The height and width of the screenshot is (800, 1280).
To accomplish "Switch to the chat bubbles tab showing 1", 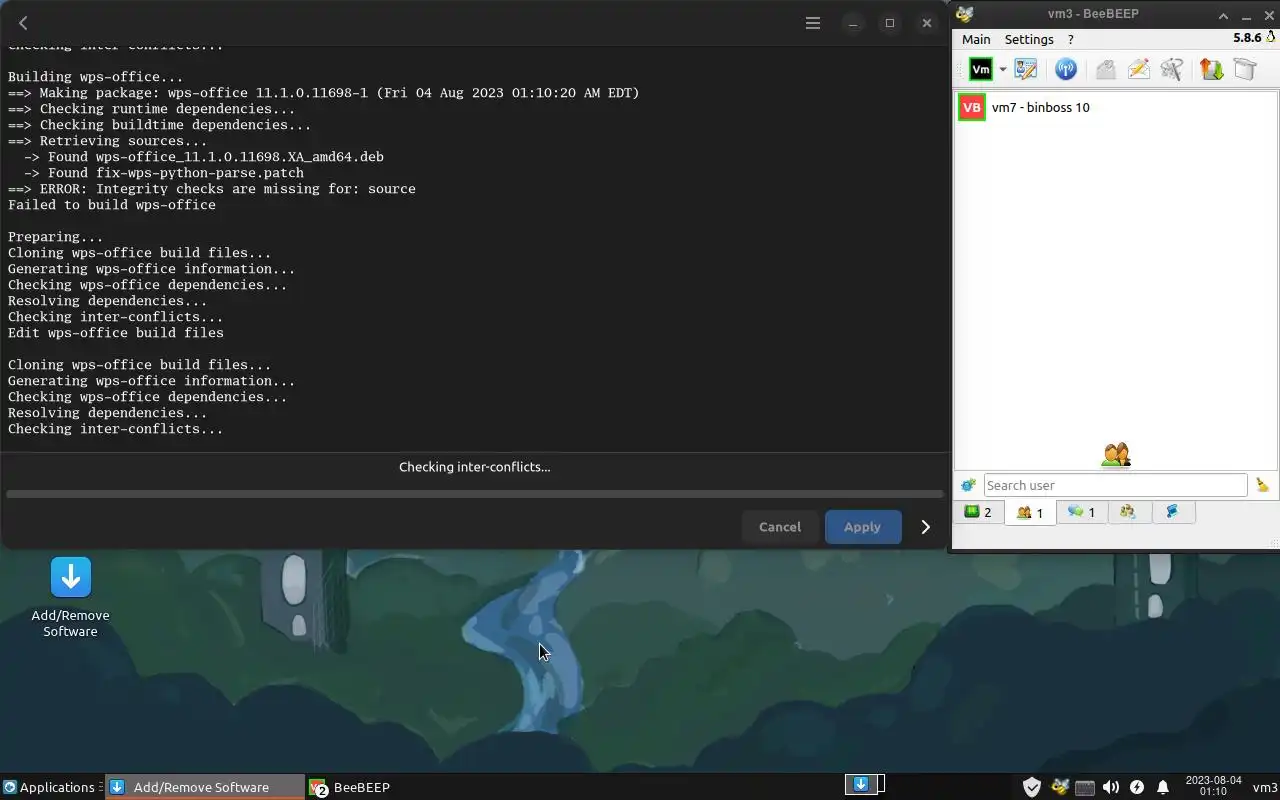I will point(1082,512).
